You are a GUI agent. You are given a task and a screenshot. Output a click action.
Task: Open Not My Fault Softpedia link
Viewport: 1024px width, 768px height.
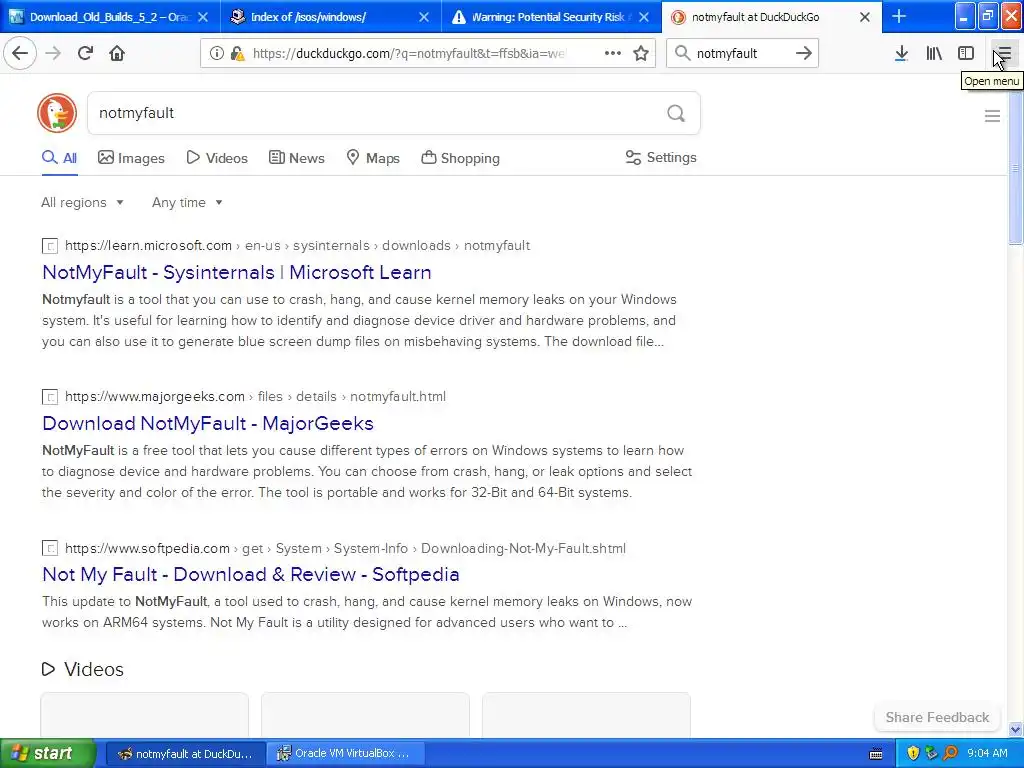(x=251, y=574)
